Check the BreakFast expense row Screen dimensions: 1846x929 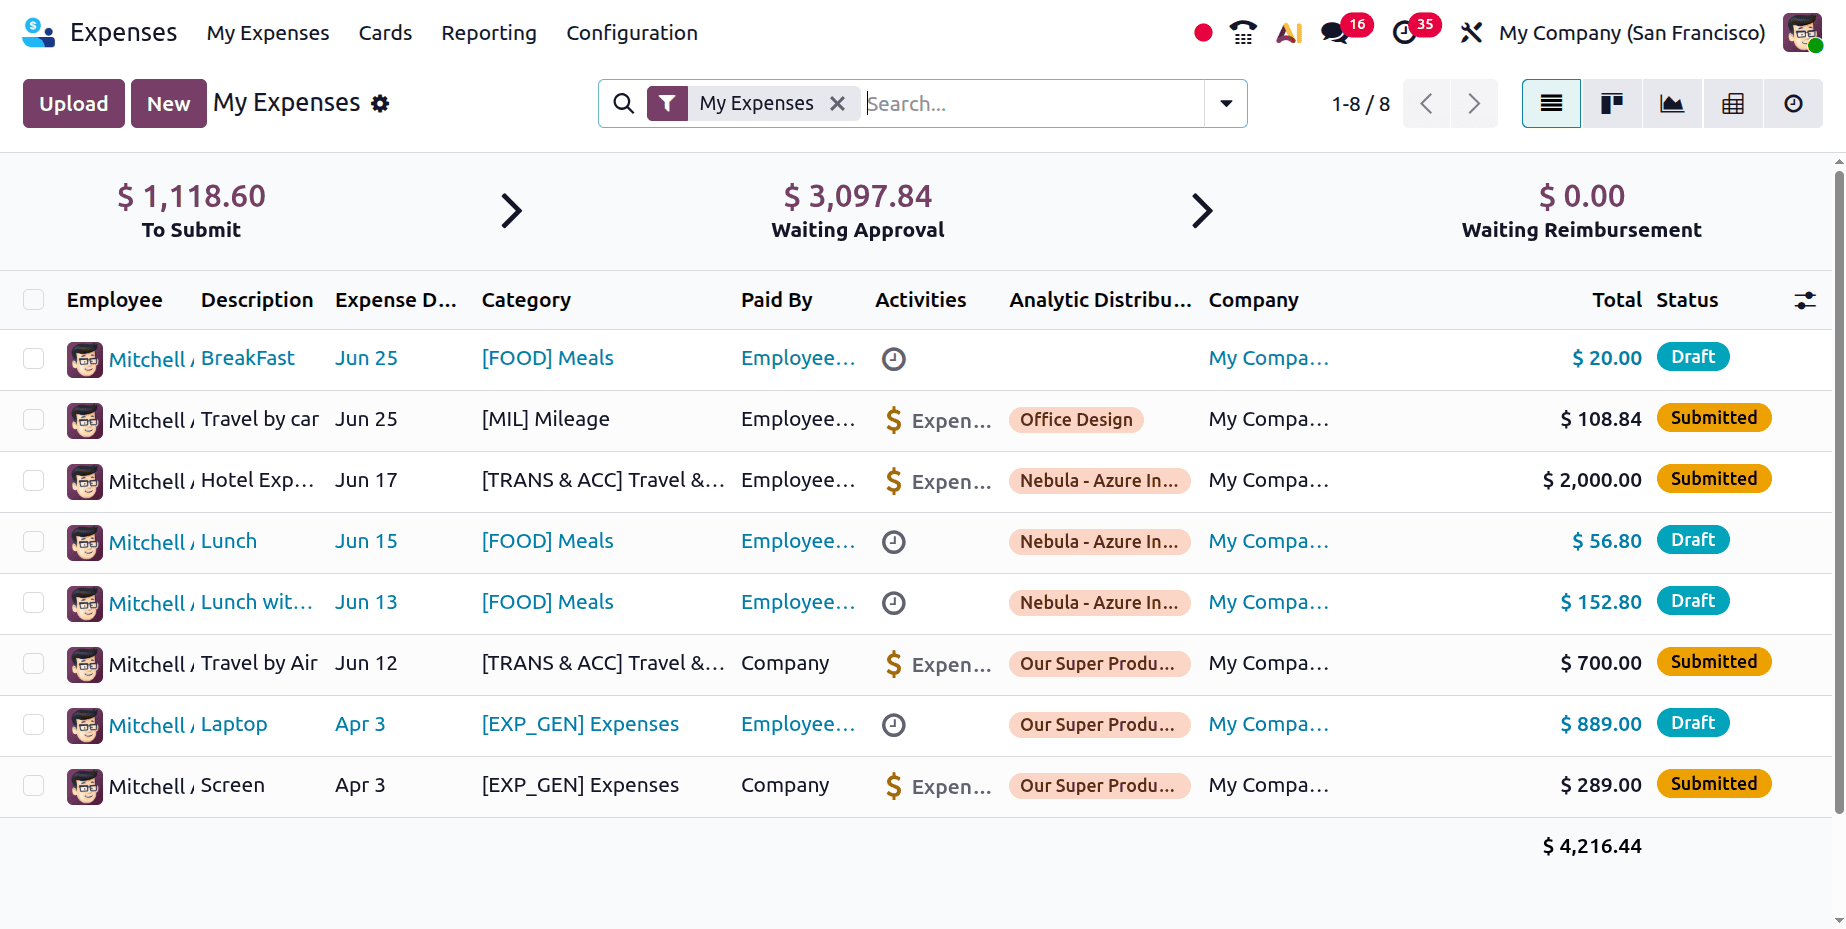tap(34, 359)
